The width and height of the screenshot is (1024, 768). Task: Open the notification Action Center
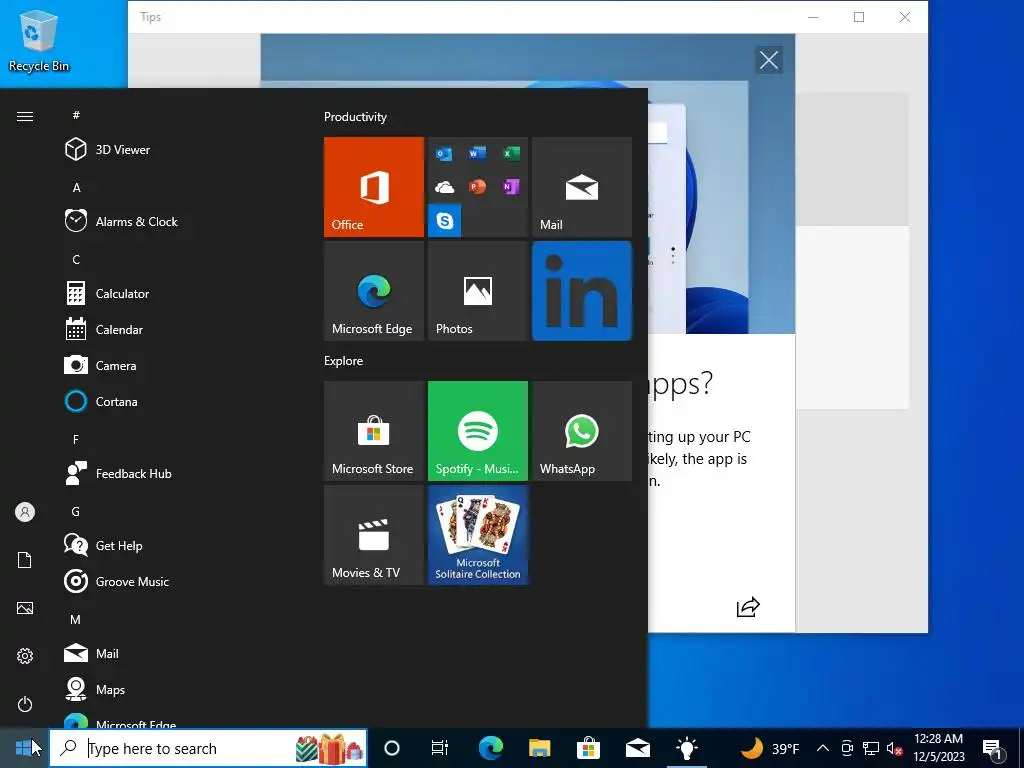[993, 748]
